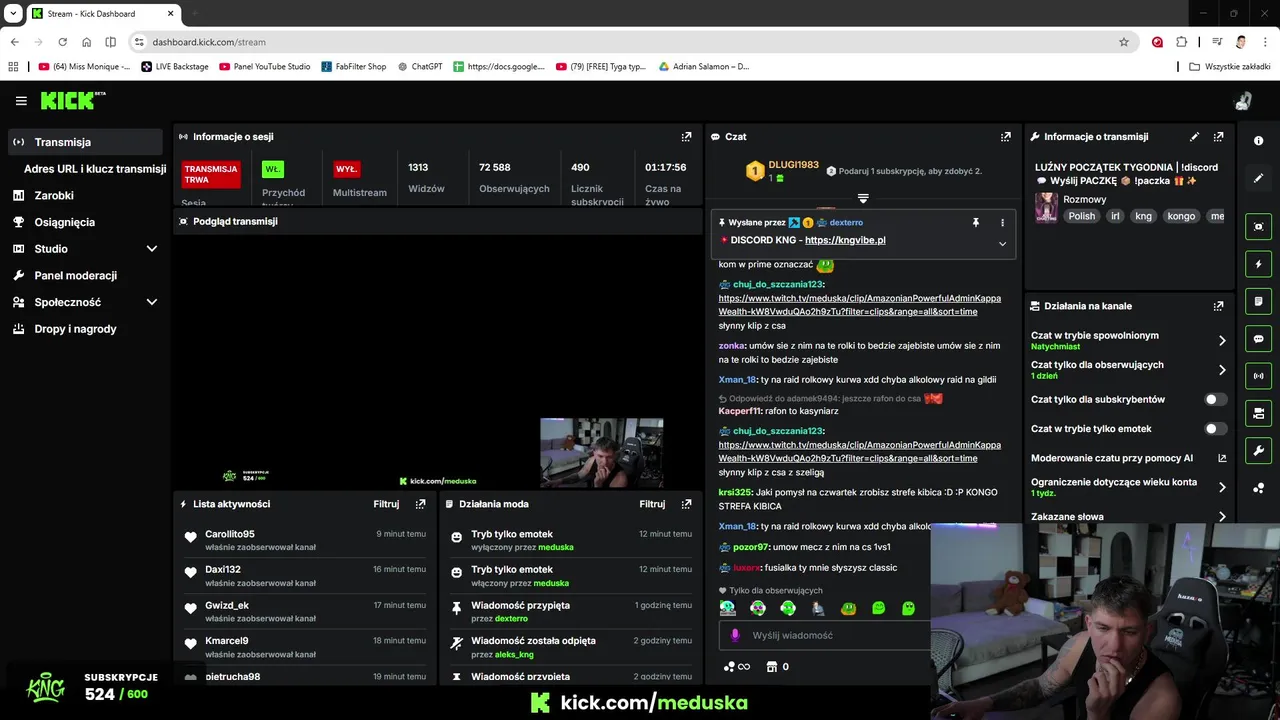Screen dimensions: 1280x720
Task: Edit stream info with the pencil icon
Action: tap(1194, 137)
